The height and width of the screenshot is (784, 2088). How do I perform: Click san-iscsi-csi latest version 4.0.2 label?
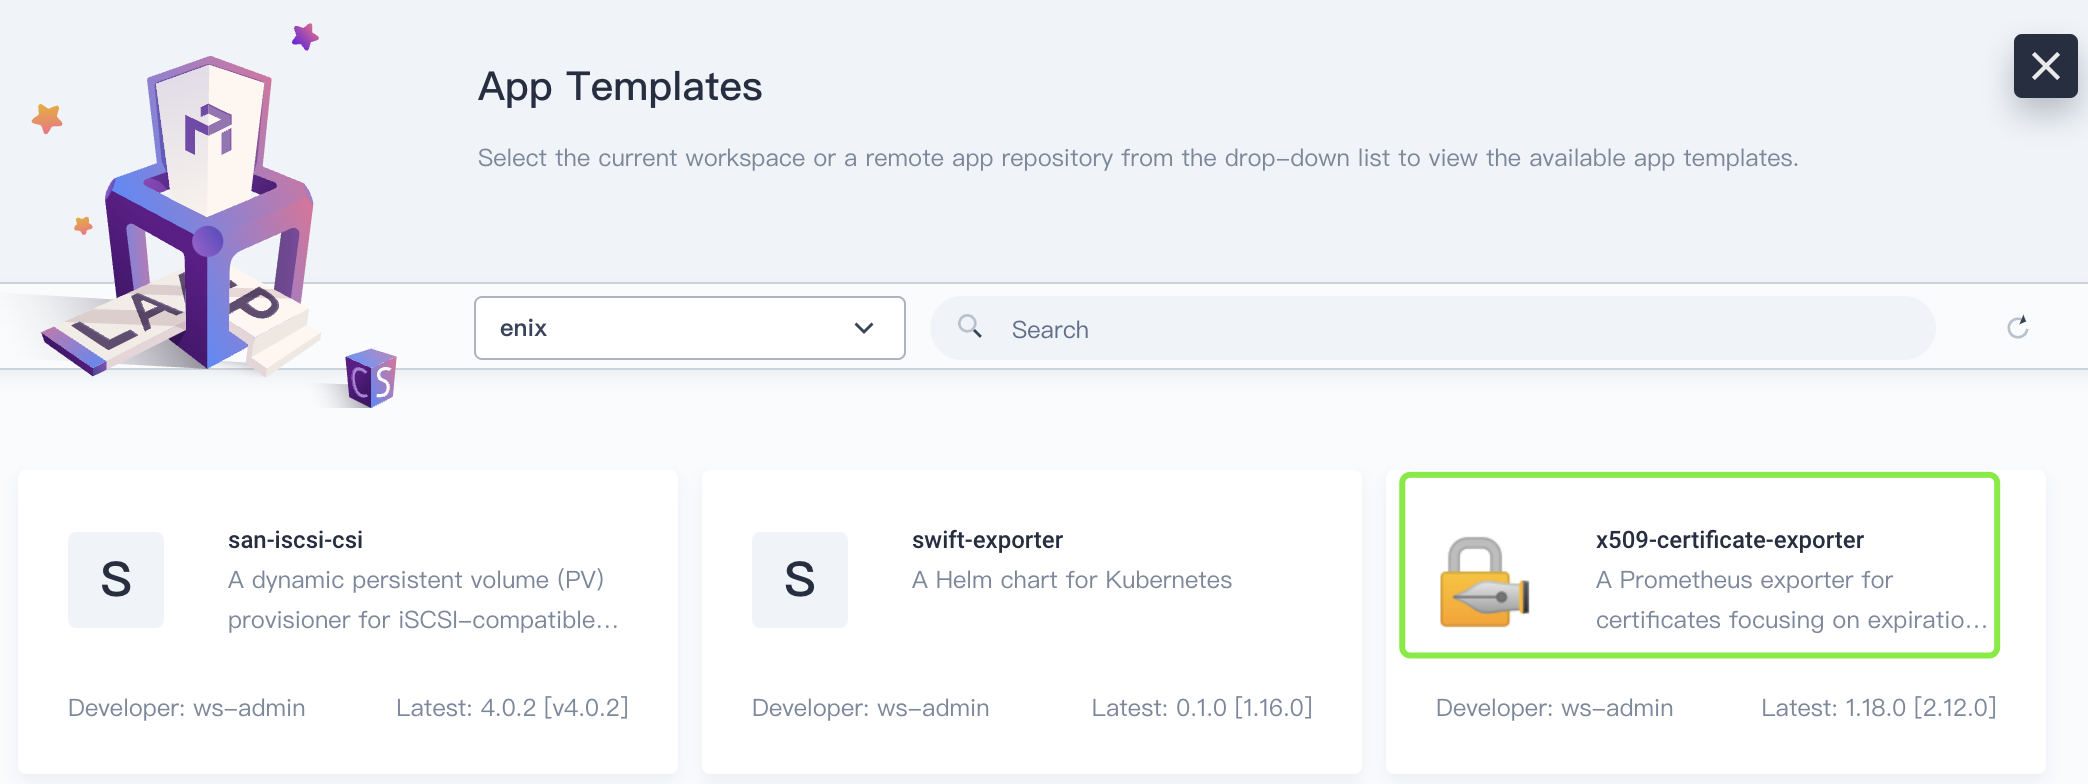pos(511,708)
